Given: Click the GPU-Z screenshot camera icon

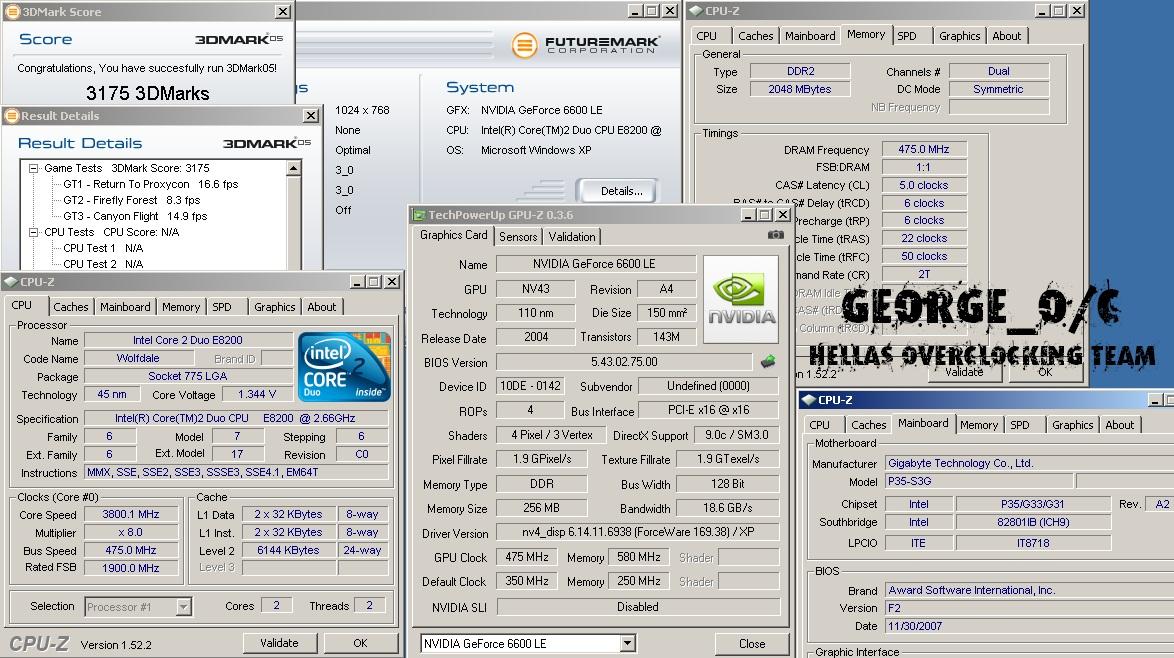Looking at the screenshot, I should coord(776,235).
